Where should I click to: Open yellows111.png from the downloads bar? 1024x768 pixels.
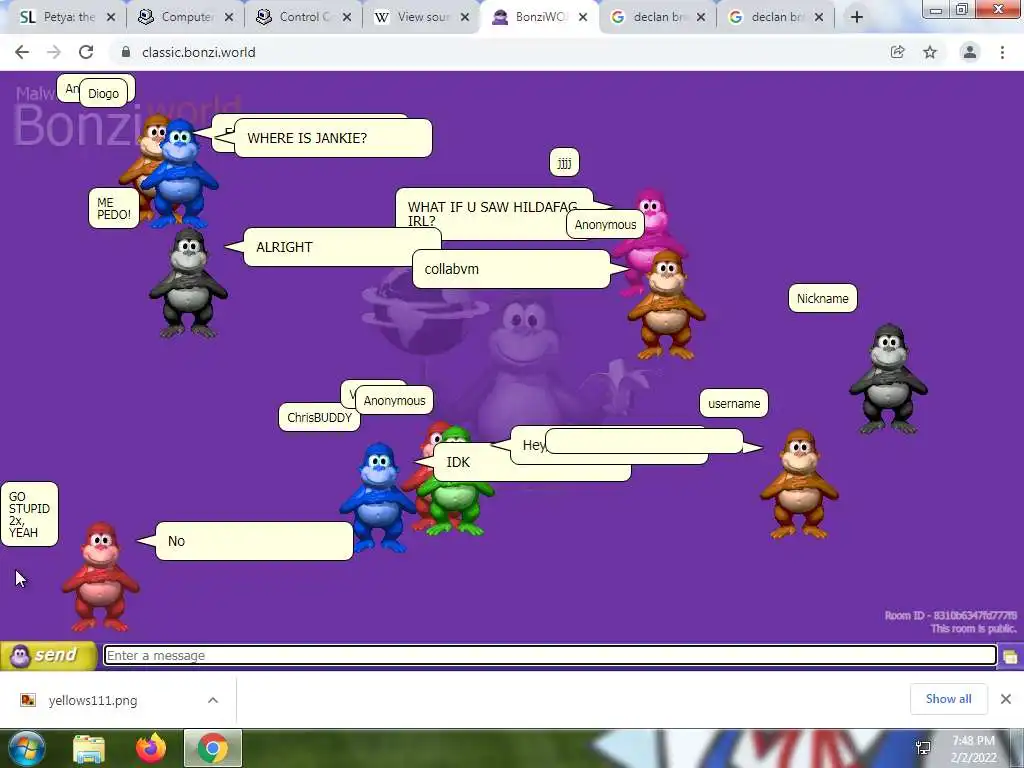[92, 701]
